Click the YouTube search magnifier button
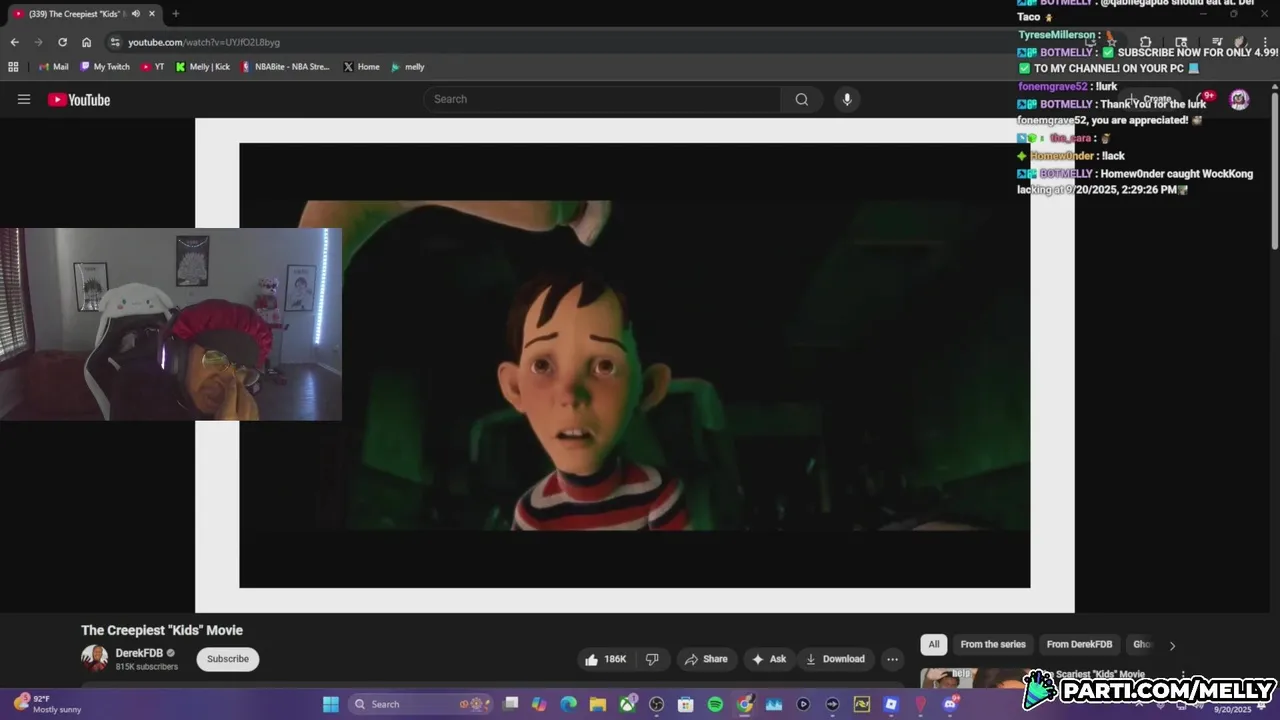 [x=801, y=99]
